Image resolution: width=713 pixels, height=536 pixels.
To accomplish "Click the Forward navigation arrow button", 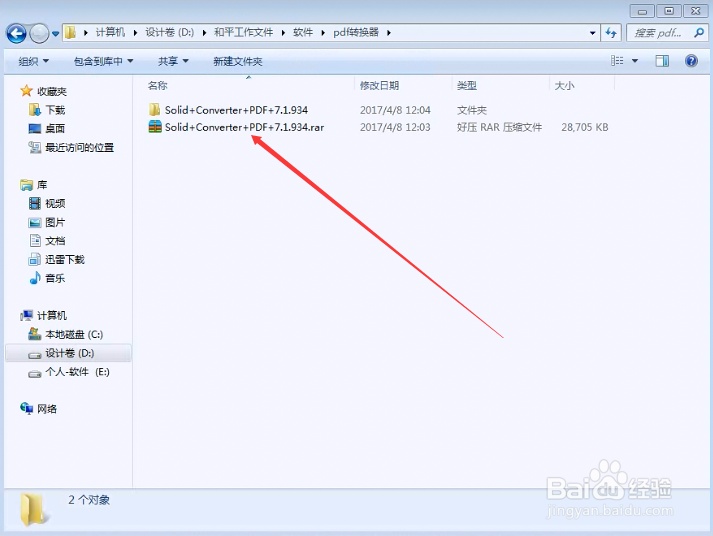I will pos(39,33).
